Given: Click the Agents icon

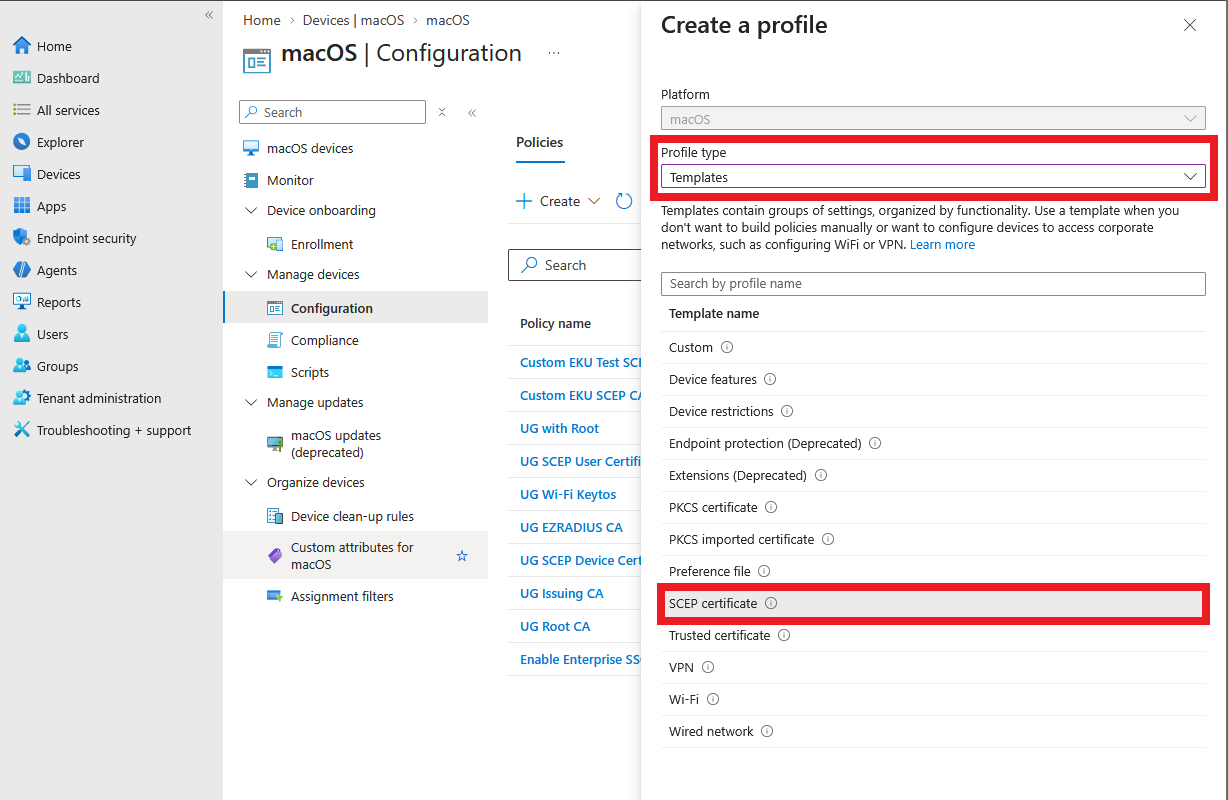Looking at the screenshot, I should pyautogui.click(x=22, y=270).
